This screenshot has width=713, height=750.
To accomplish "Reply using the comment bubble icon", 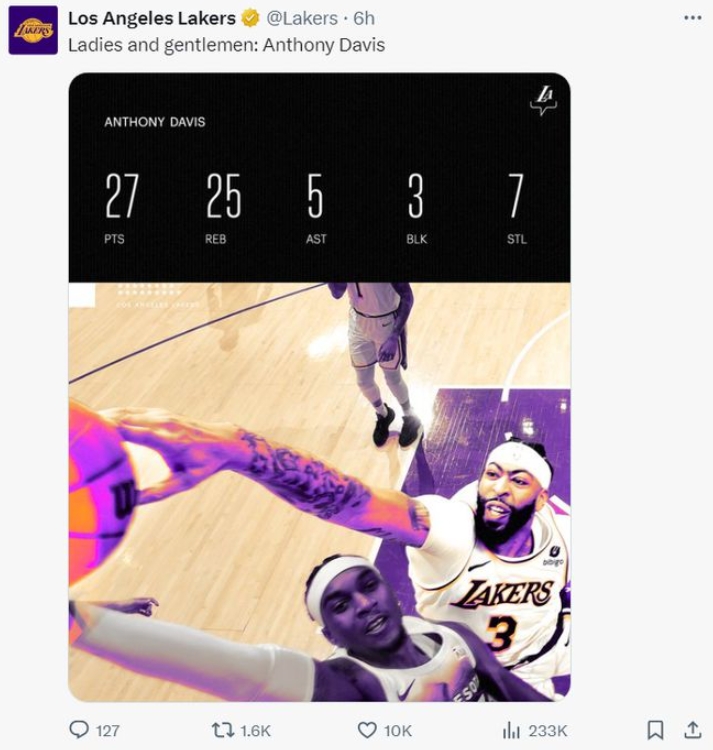I will [x=79, y=730].
